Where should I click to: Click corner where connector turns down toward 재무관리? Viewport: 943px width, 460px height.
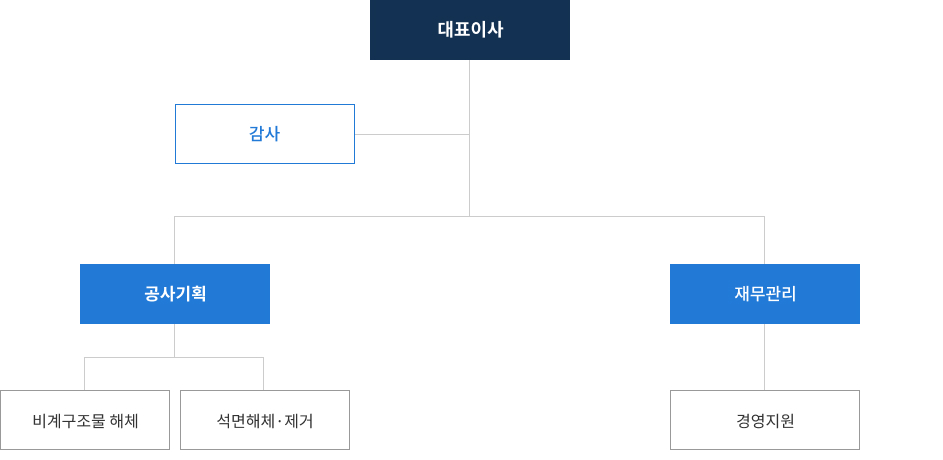pos(764,216)
